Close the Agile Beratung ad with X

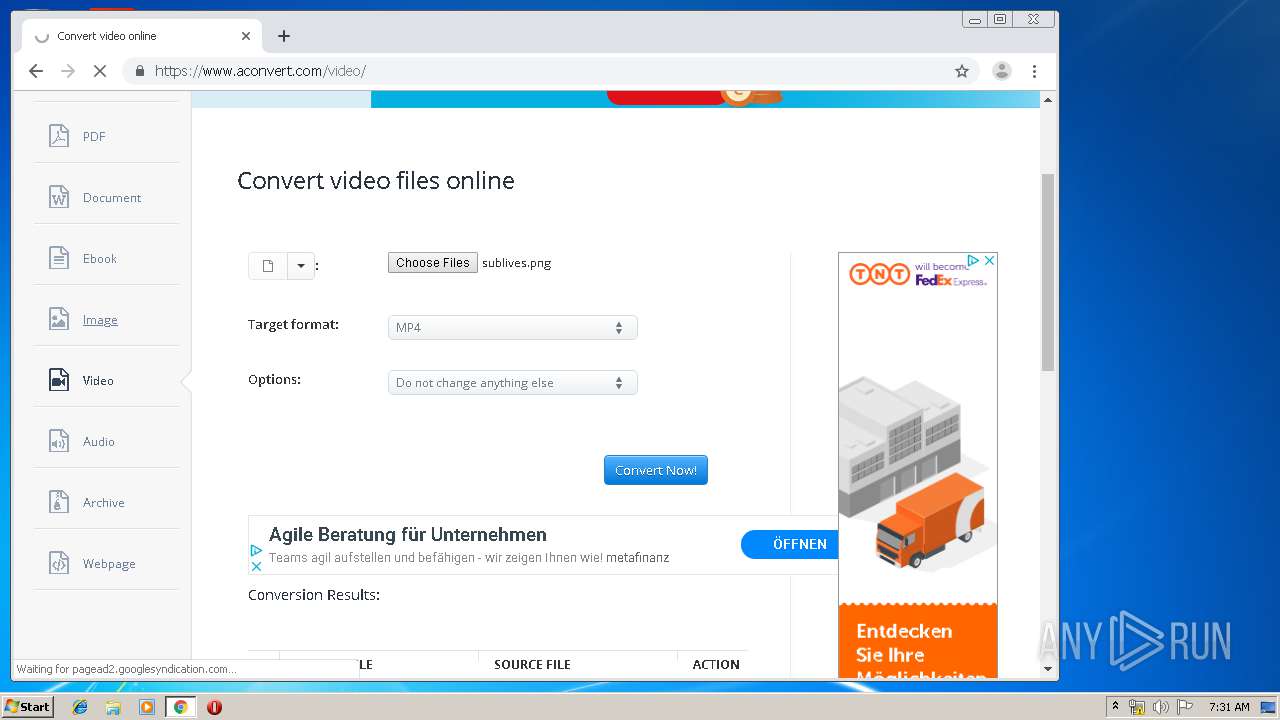256,566
